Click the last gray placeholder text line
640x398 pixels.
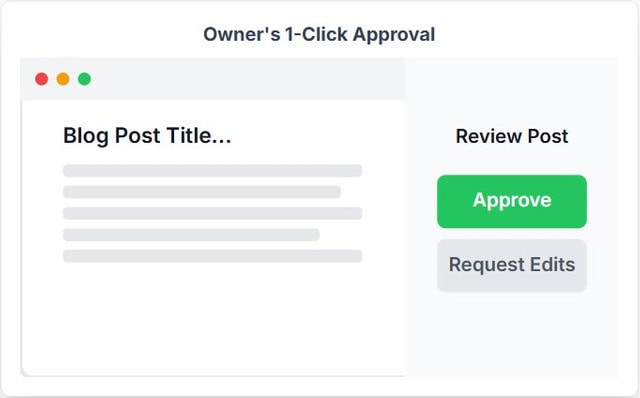pos(213,256)
